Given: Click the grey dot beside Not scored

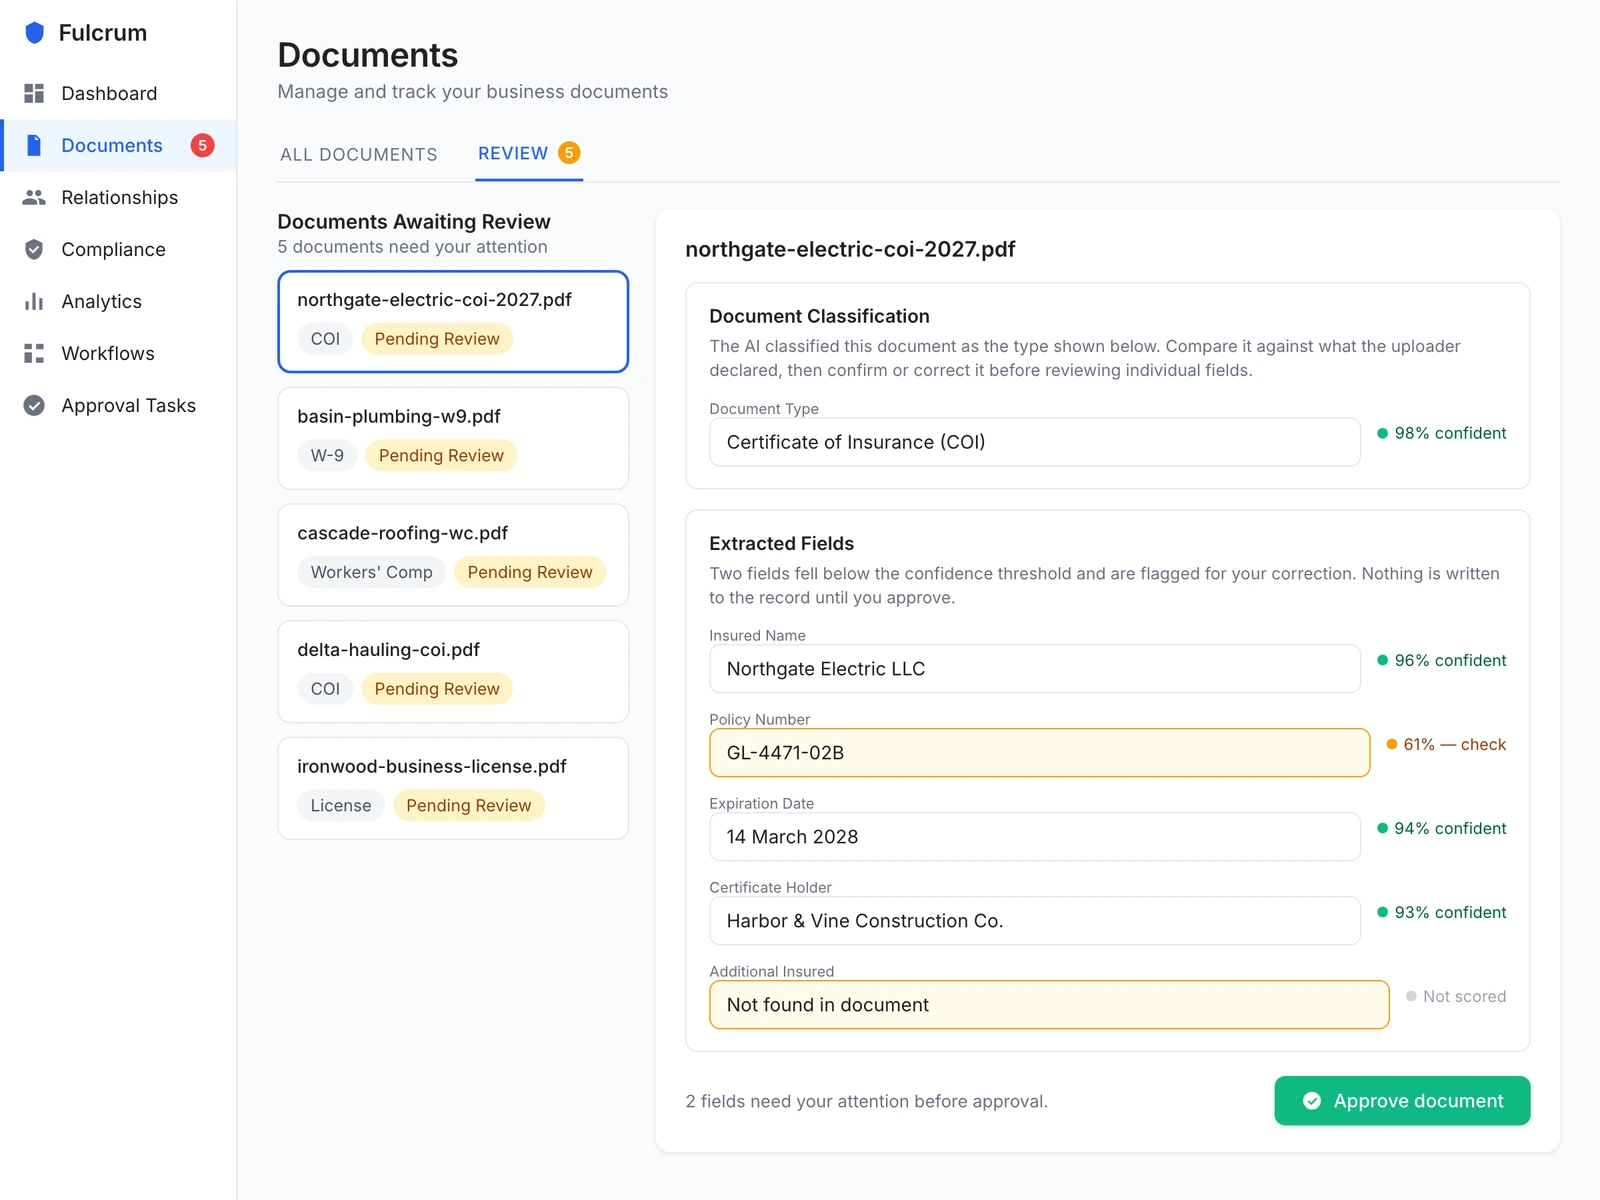Looking at the screenshot, I should click(1411, 996).
